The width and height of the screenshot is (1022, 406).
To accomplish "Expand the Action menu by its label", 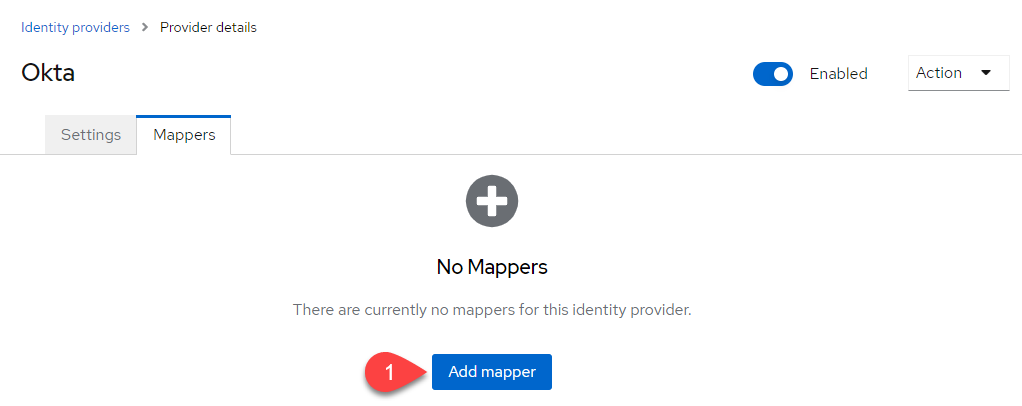I will tap(939, 73).
